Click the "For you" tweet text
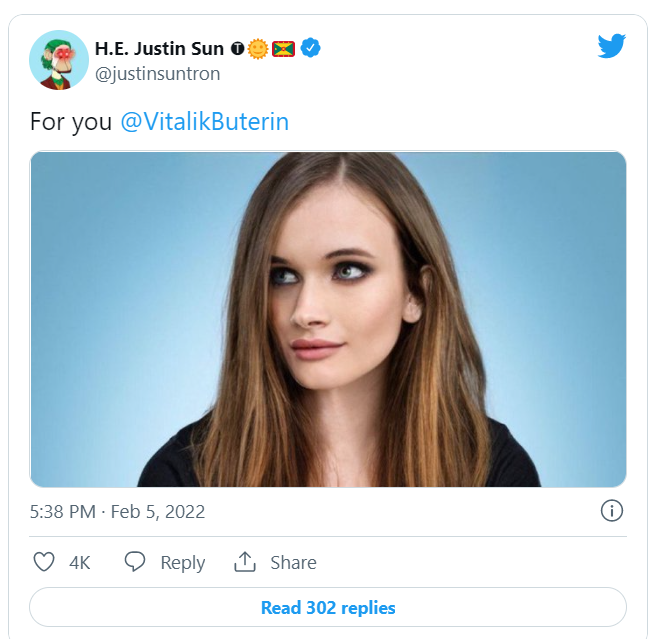The width and height of the screenshot is (662, 639). point(70,122)
